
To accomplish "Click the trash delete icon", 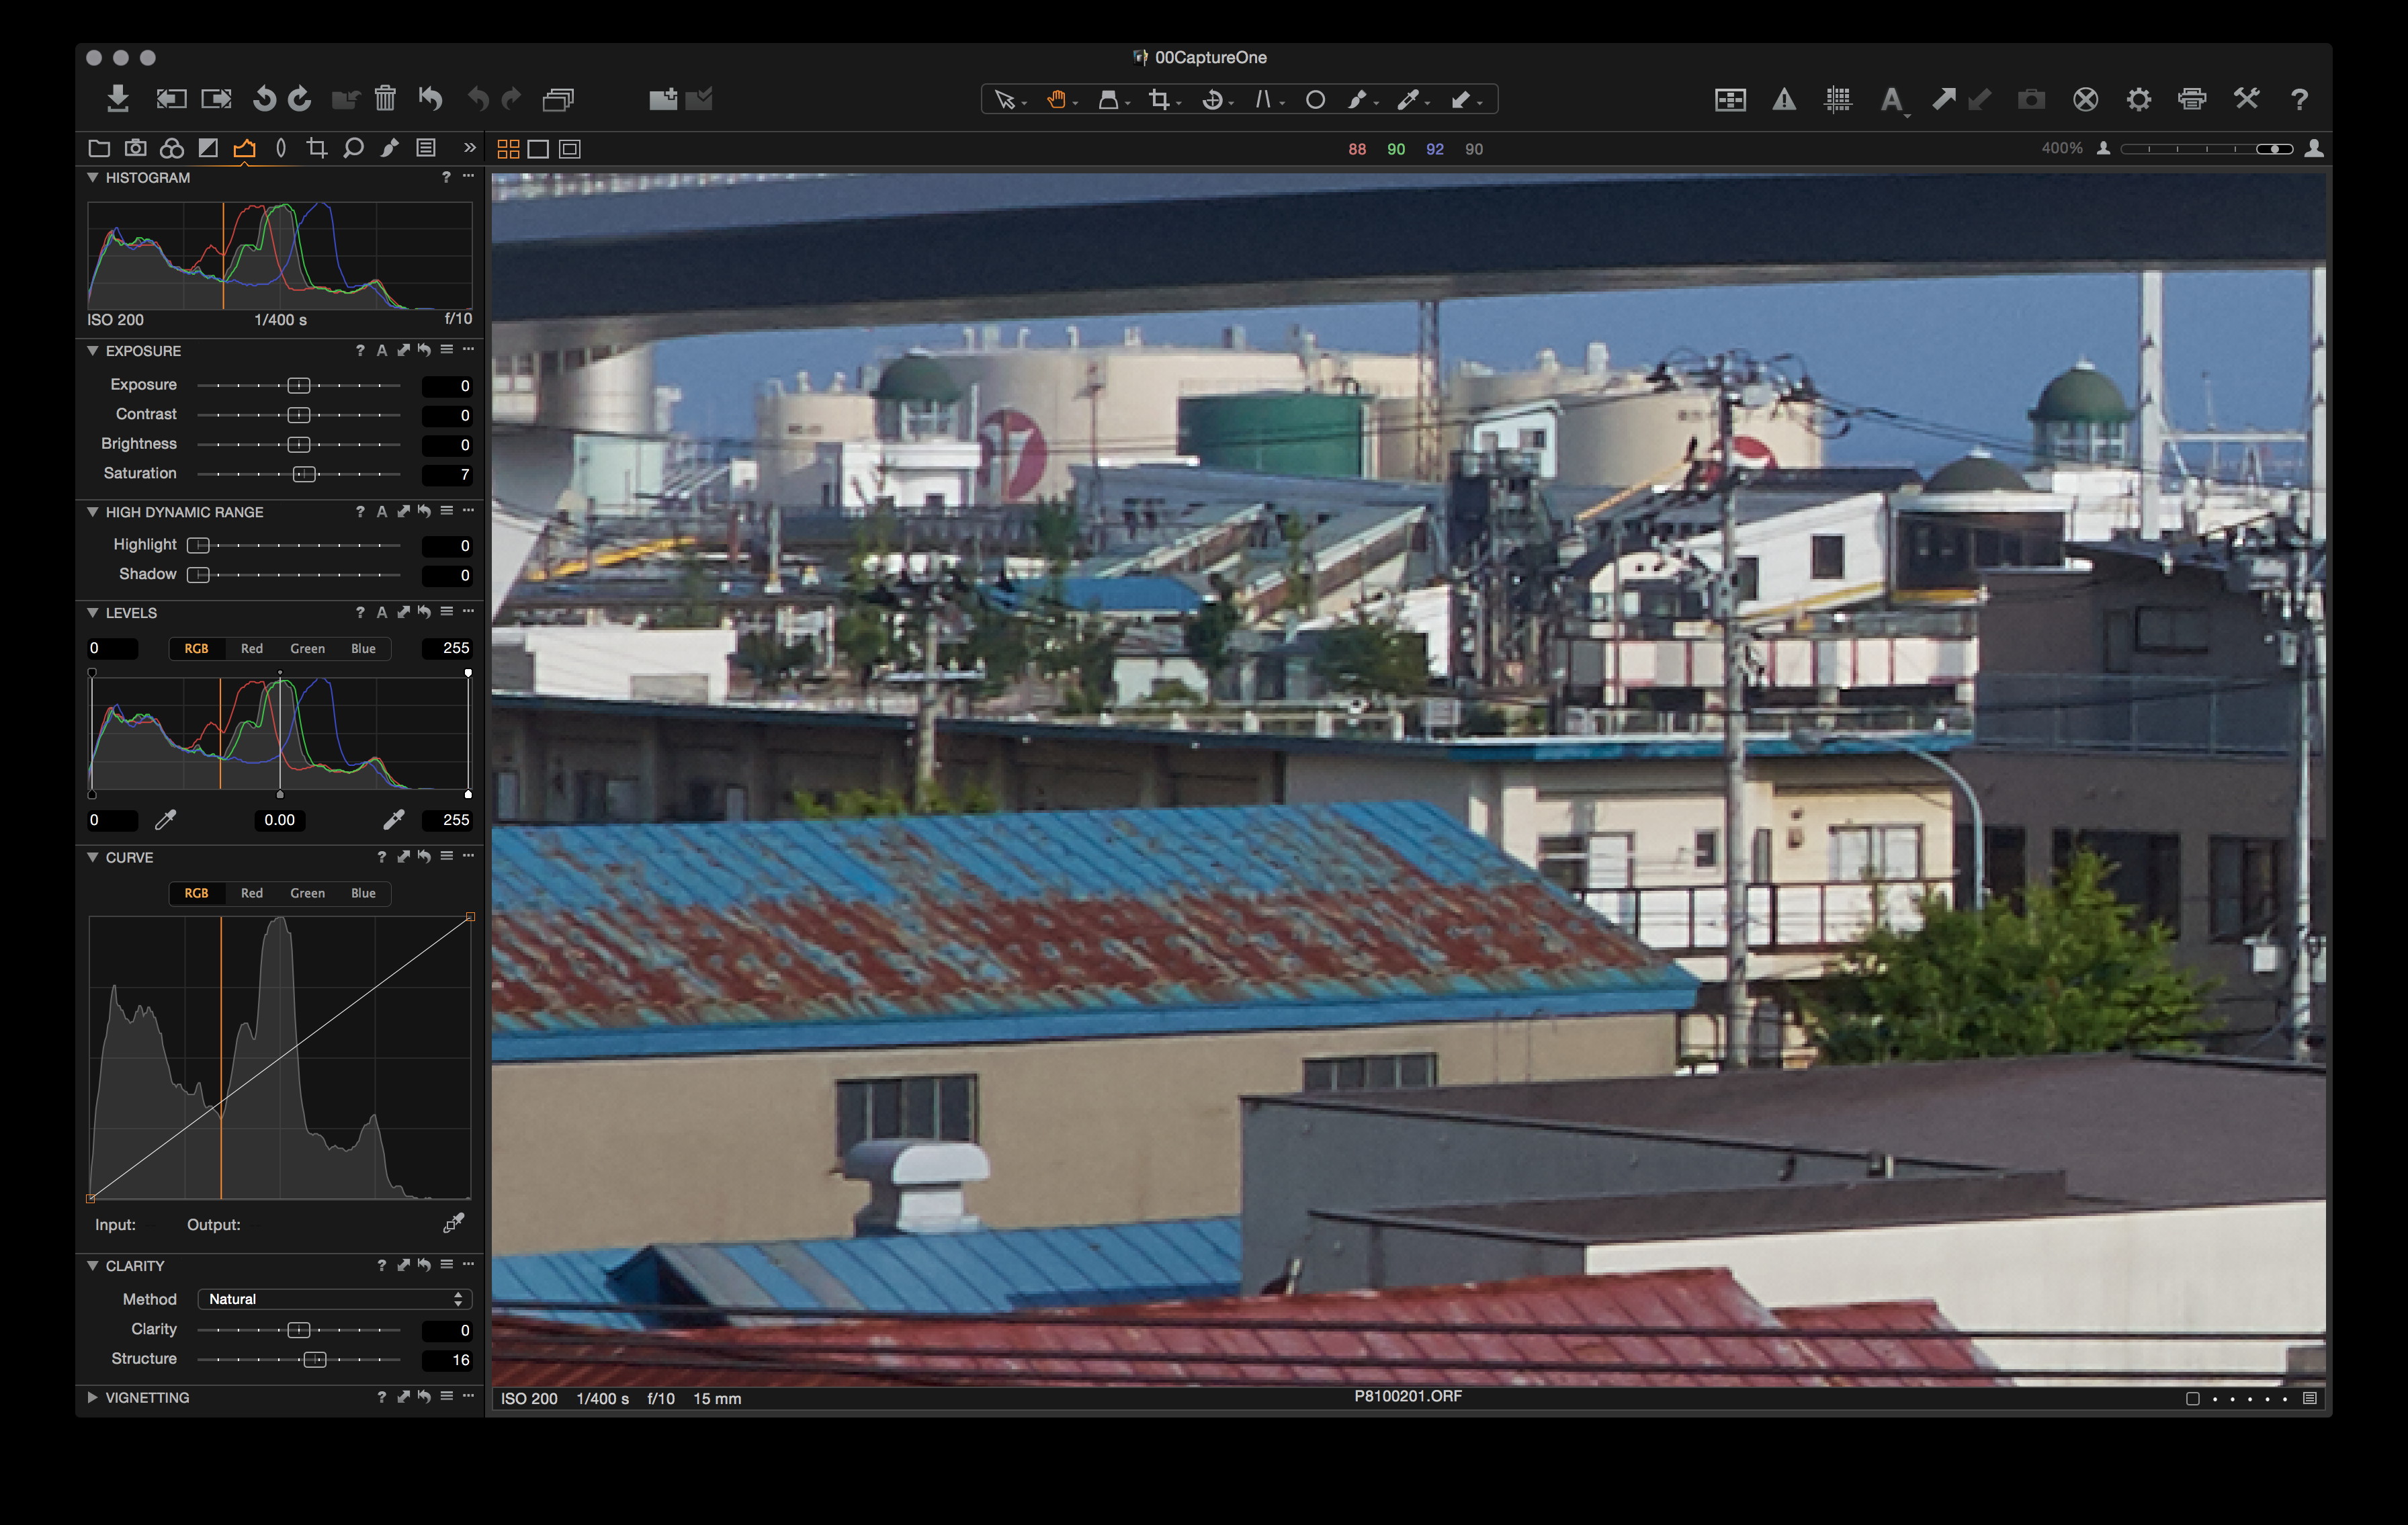I will pyautogui.click(x=385, y=99).
